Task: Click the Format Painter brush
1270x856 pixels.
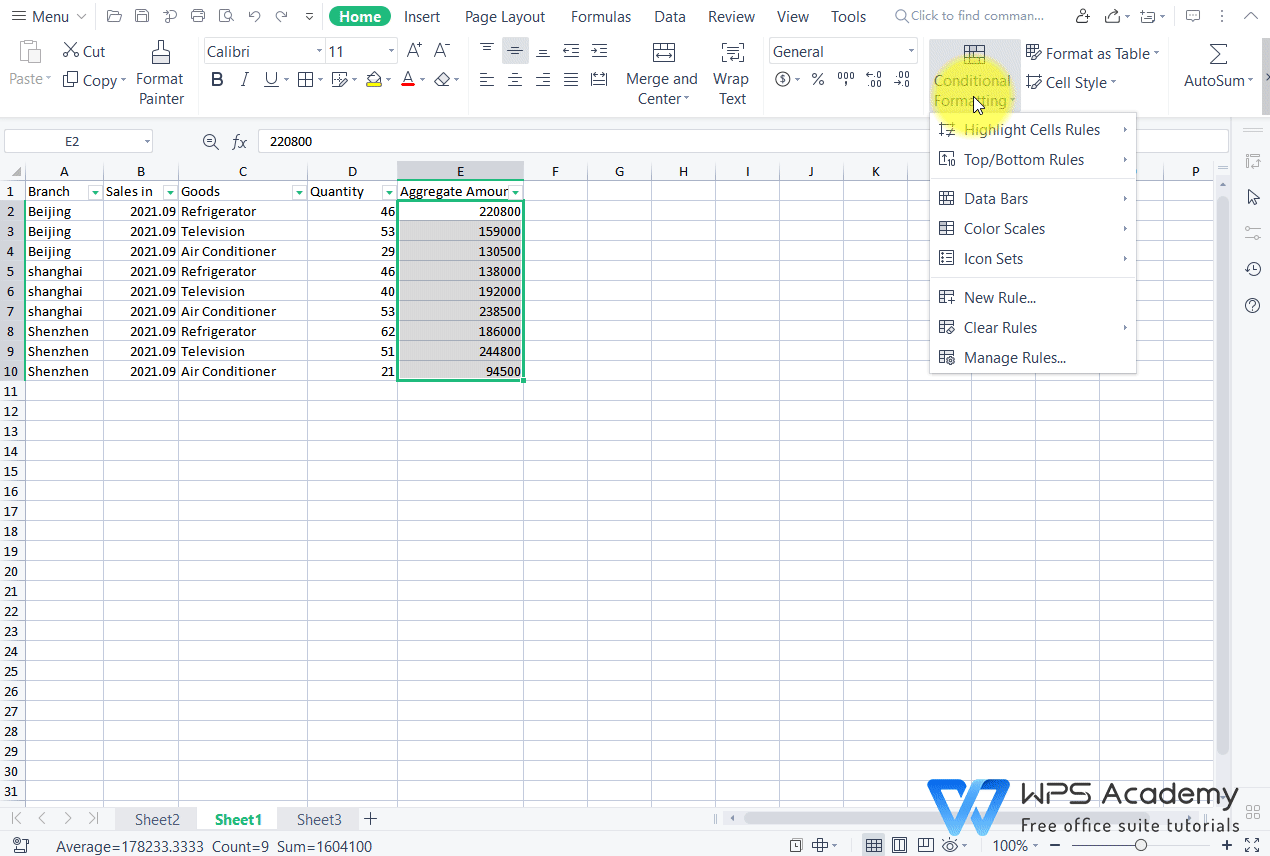Action: (161, 73)
